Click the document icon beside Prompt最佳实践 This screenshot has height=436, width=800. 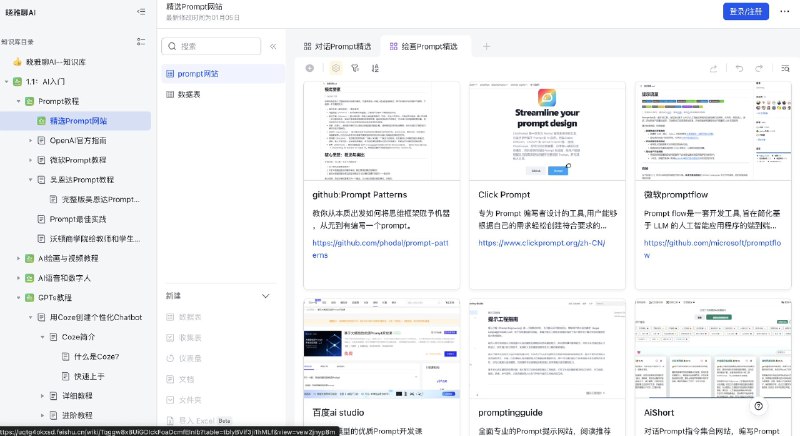pyautogui.click(x=41, y=219)
